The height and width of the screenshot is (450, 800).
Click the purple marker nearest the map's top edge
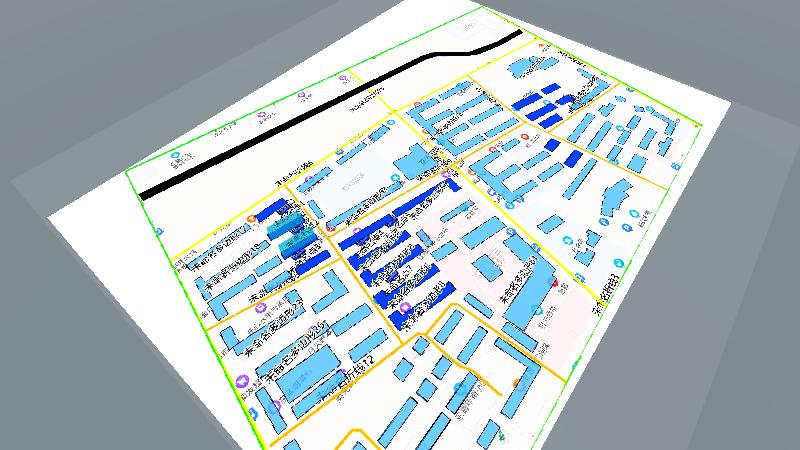click(x=346, y=77)
